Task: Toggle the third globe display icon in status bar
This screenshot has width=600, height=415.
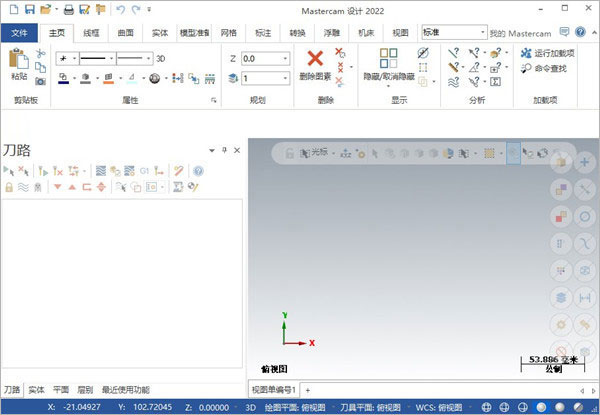Action: [x=523, y=407]
